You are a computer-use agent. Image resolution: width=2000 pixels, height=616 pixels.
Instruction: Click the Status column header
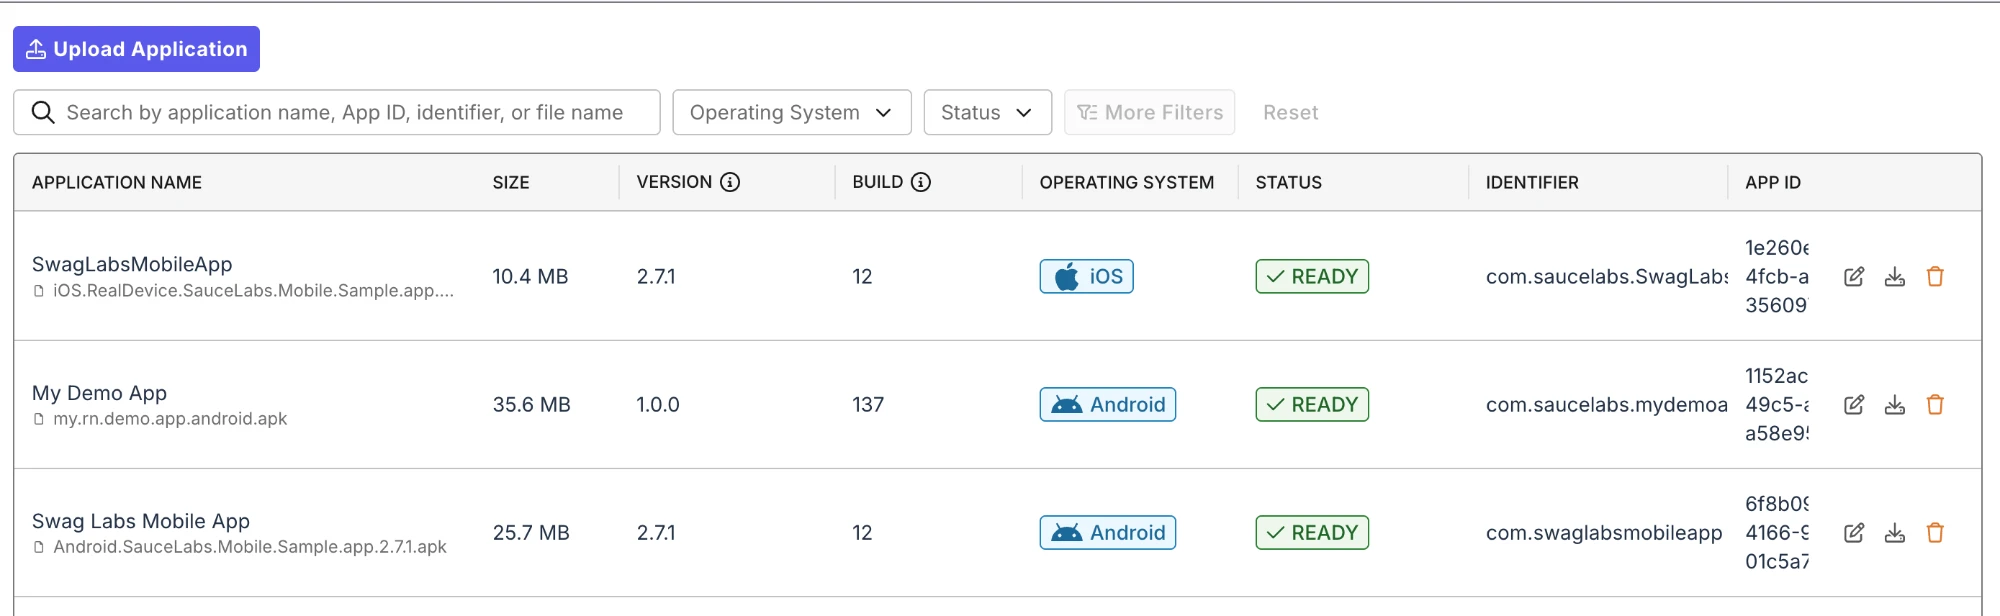[x=1289, y=182]
